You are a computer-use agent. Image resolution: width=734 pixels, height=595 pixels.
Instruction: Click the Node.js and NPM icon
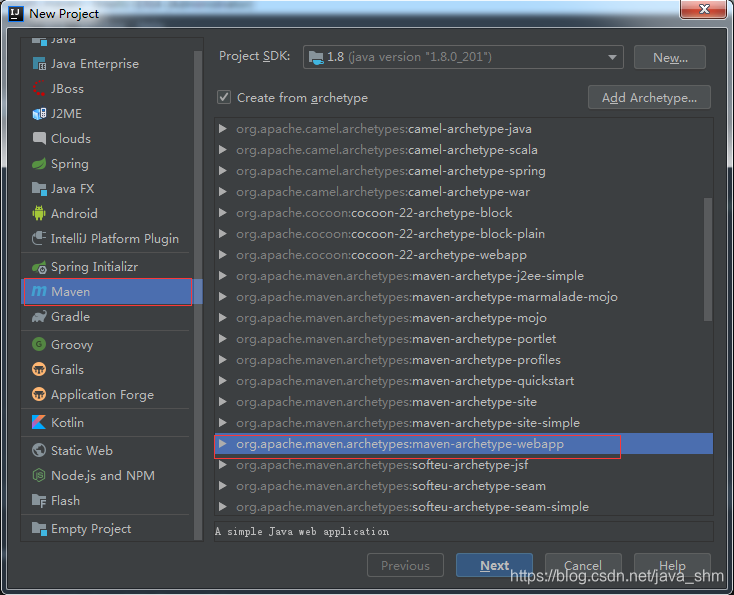pyautogui.click(x=39, y=476)
